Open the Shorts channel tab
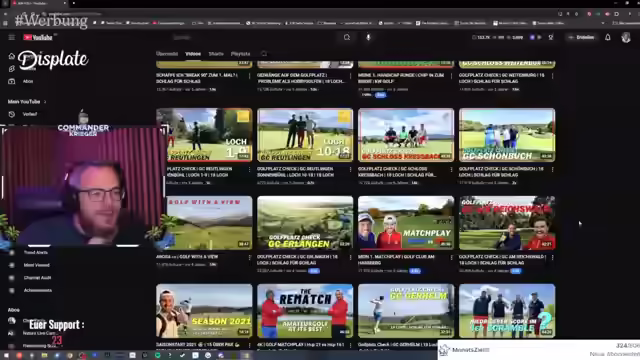This screenshot has width=640, height=360. click(216, 54)
